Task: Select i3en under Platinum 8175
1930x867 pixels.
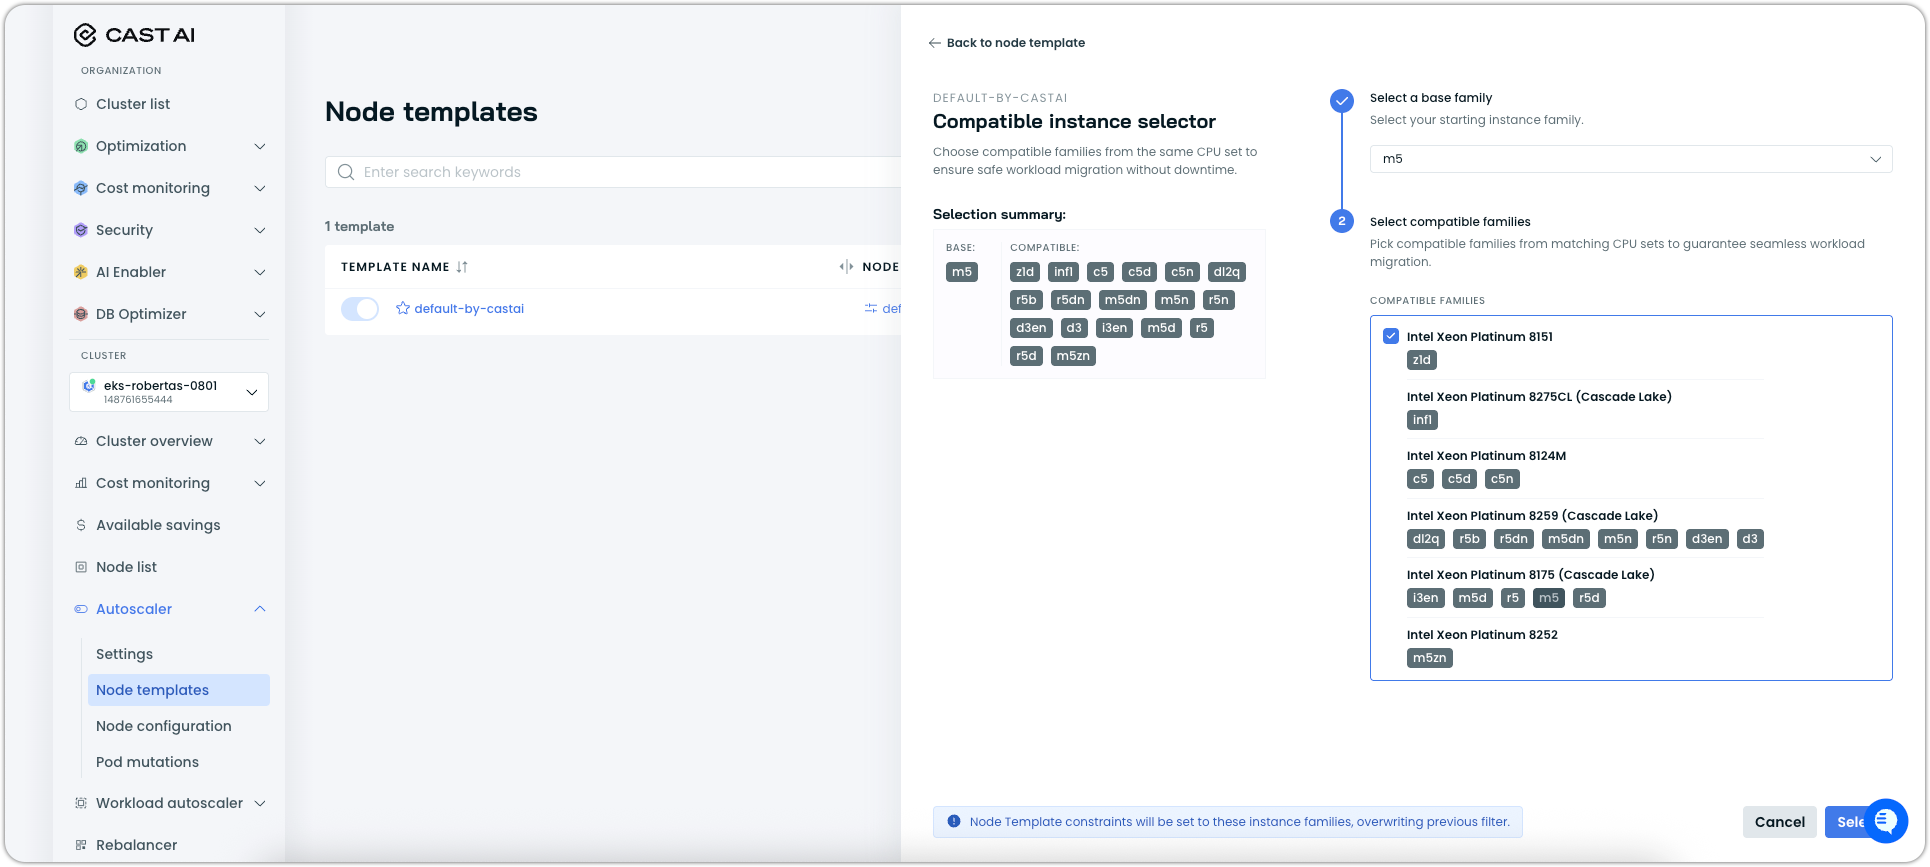Action: (x=1426, y=598)
